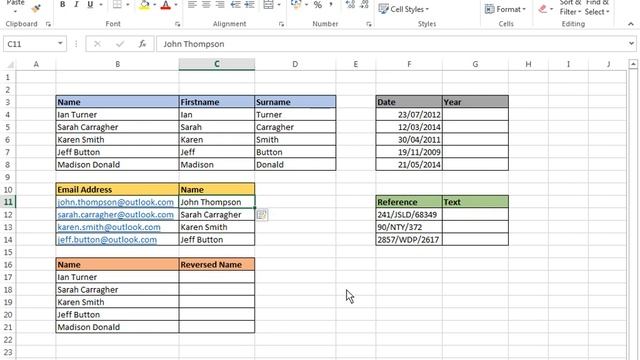
Task: Align text right
Action: coord(220,5)
